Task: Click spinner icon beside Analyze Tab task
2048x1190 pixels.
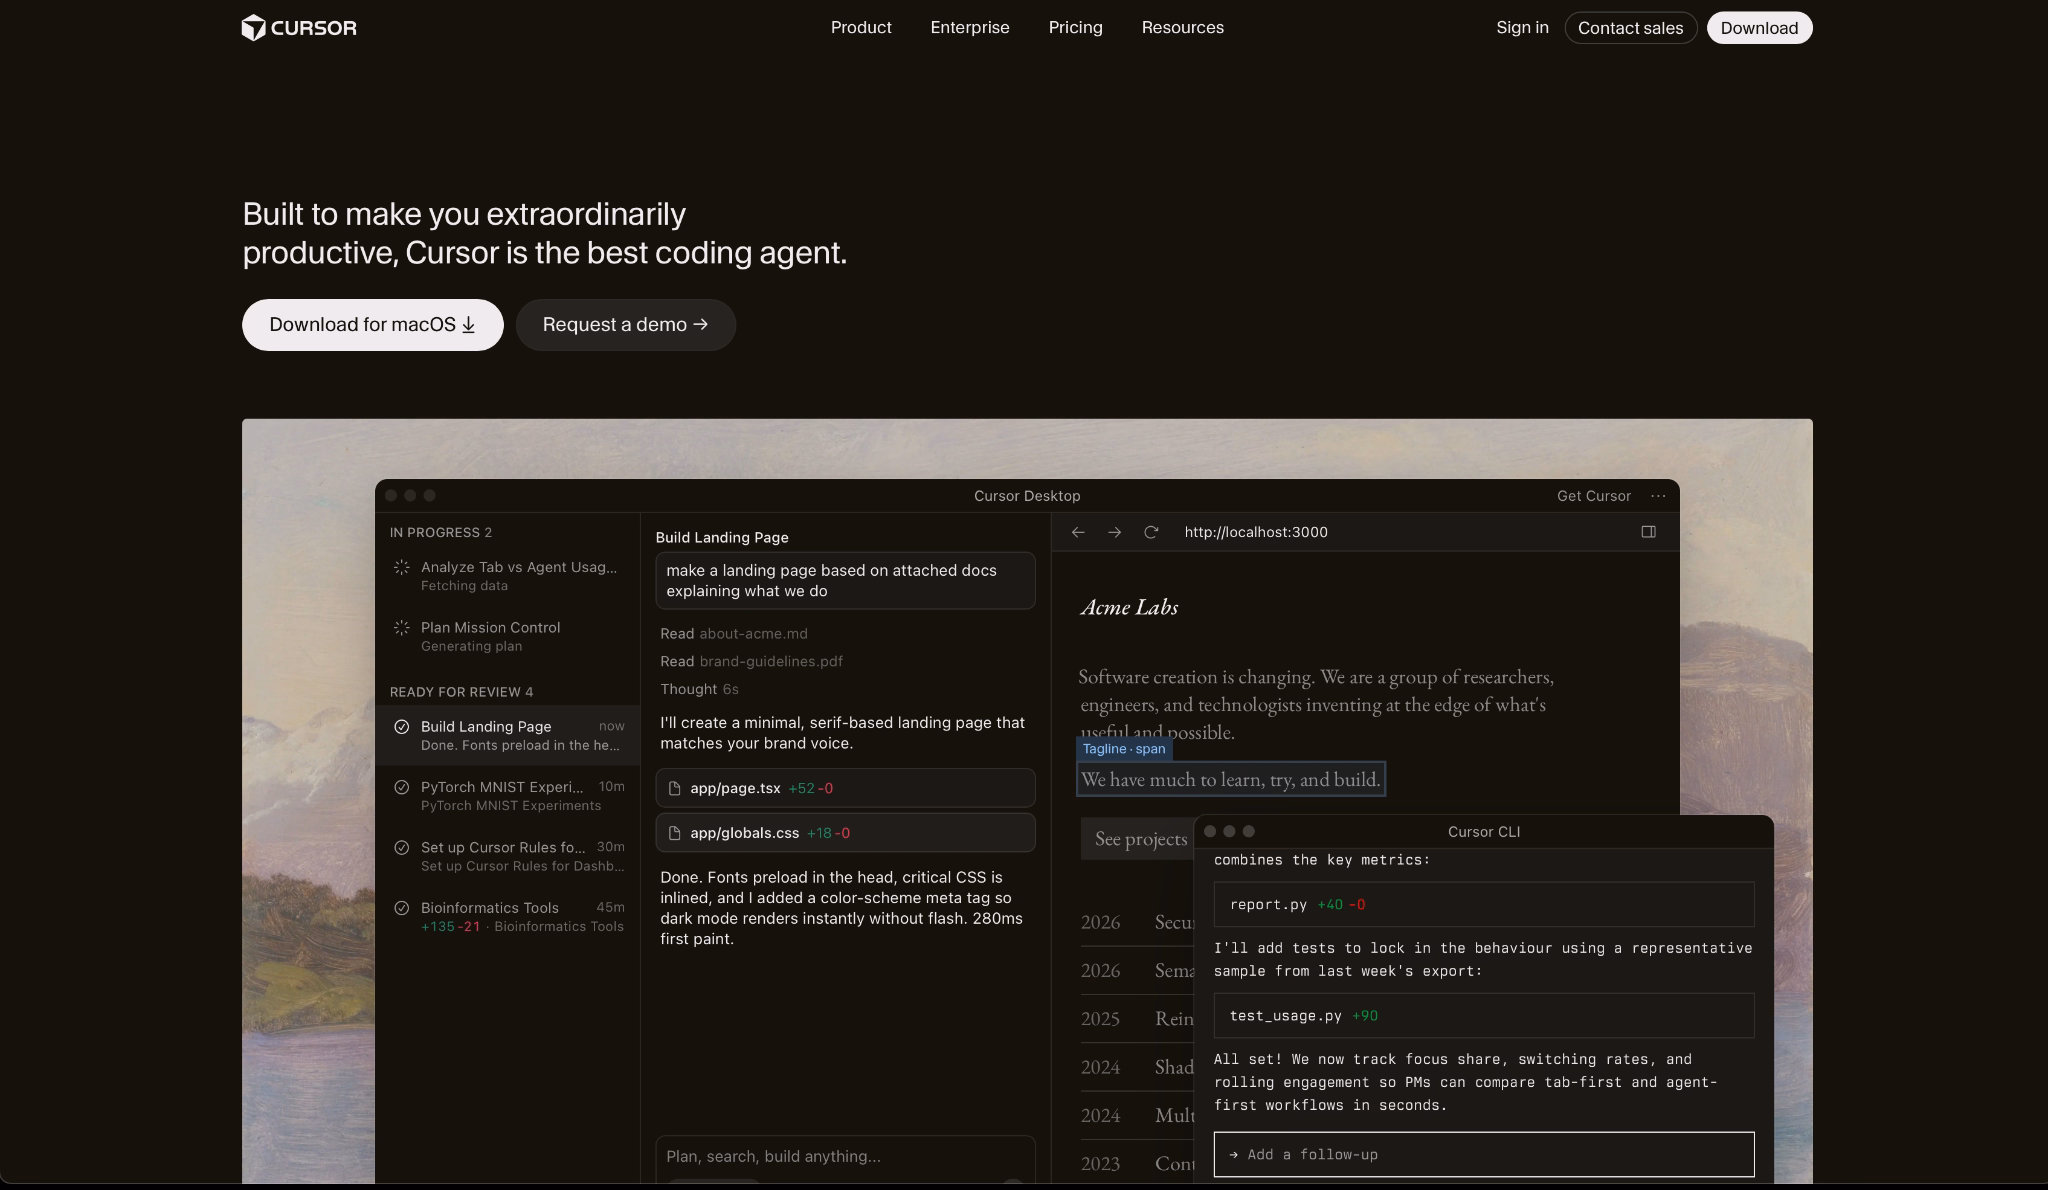Action: tap(402, 567)
